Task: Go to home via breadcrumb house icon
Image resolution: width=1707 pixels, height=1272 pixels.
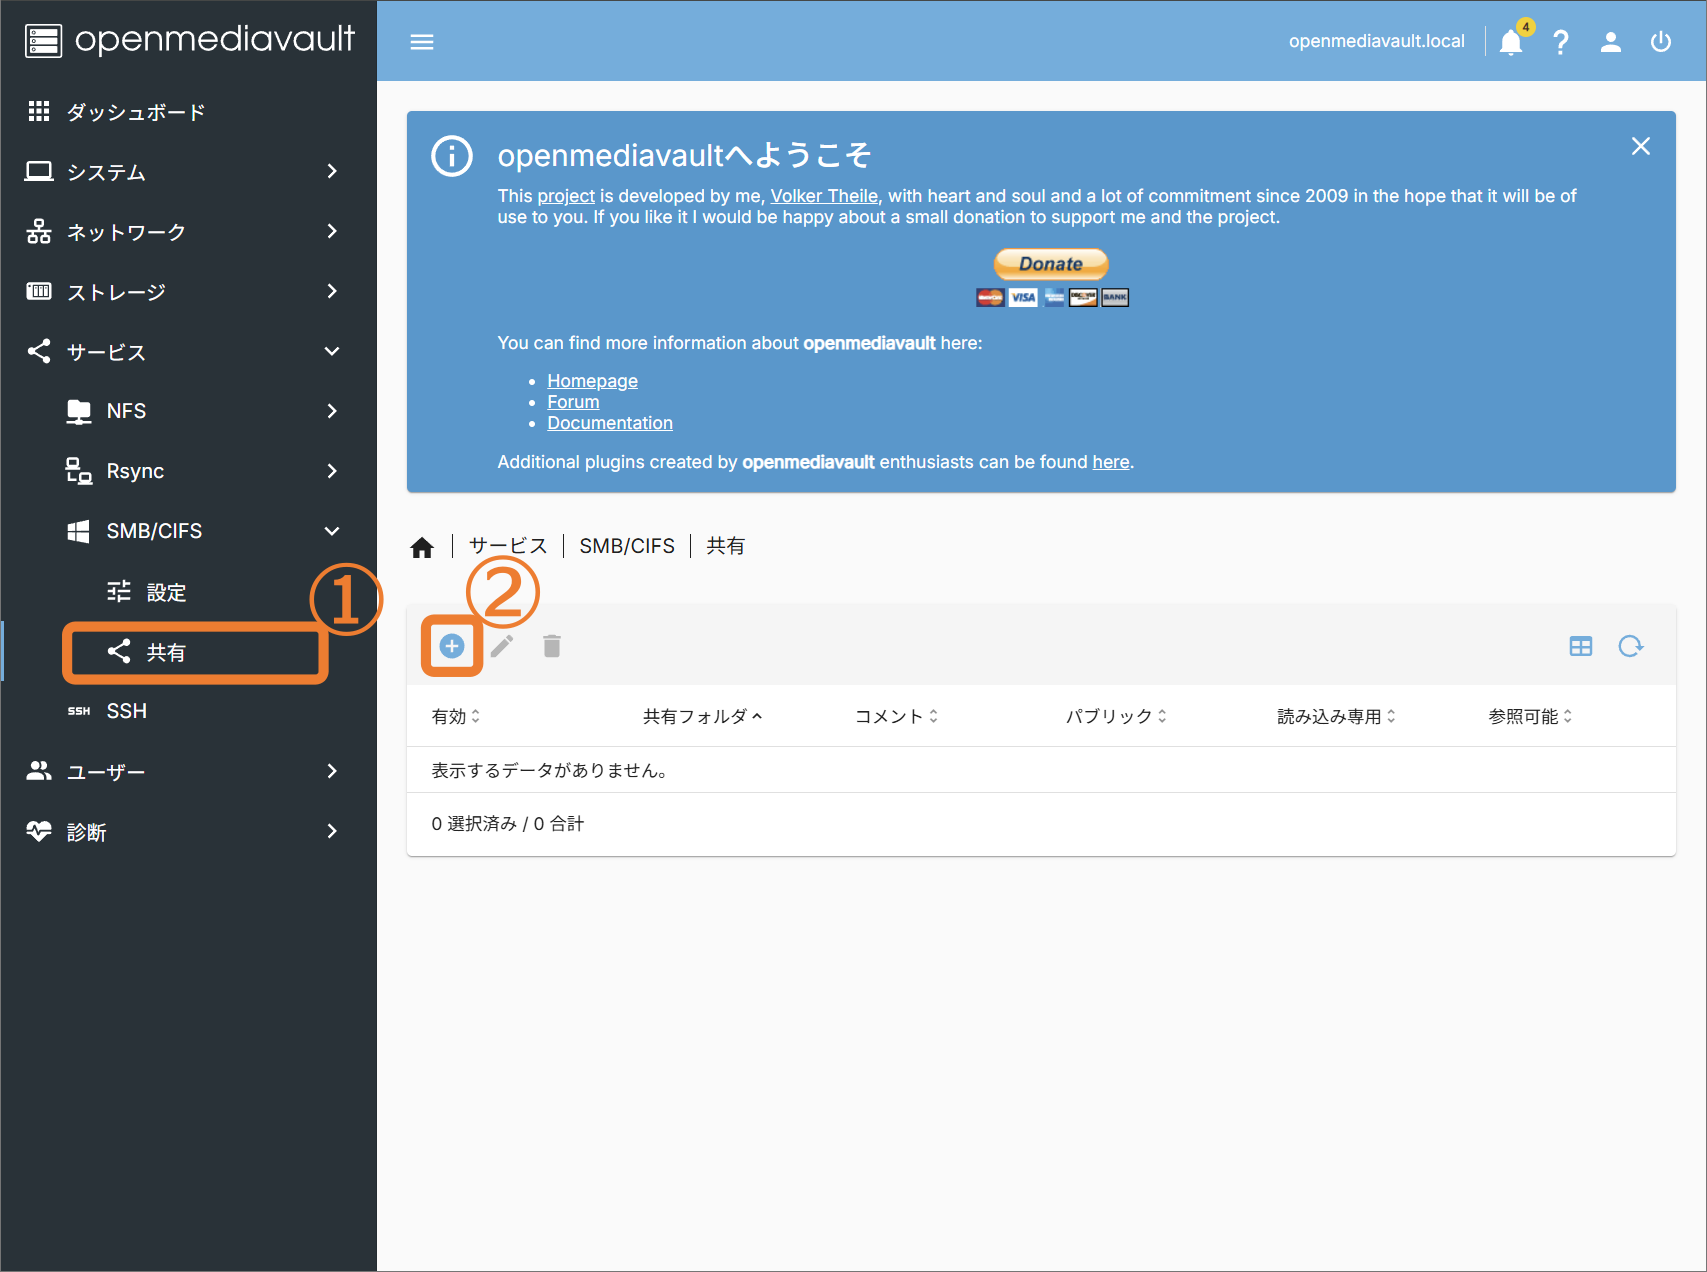Action: [422, 547]
